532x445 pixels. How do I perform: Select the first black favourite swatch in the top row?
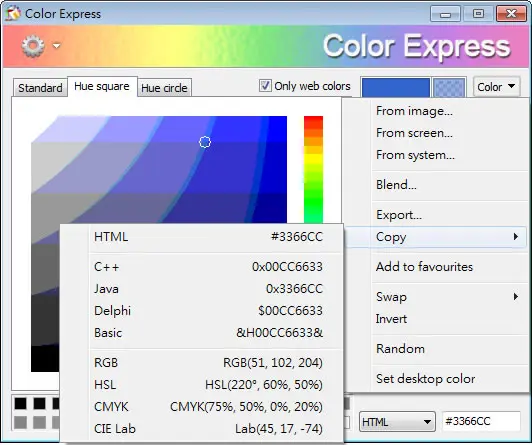tap(20, 403)
